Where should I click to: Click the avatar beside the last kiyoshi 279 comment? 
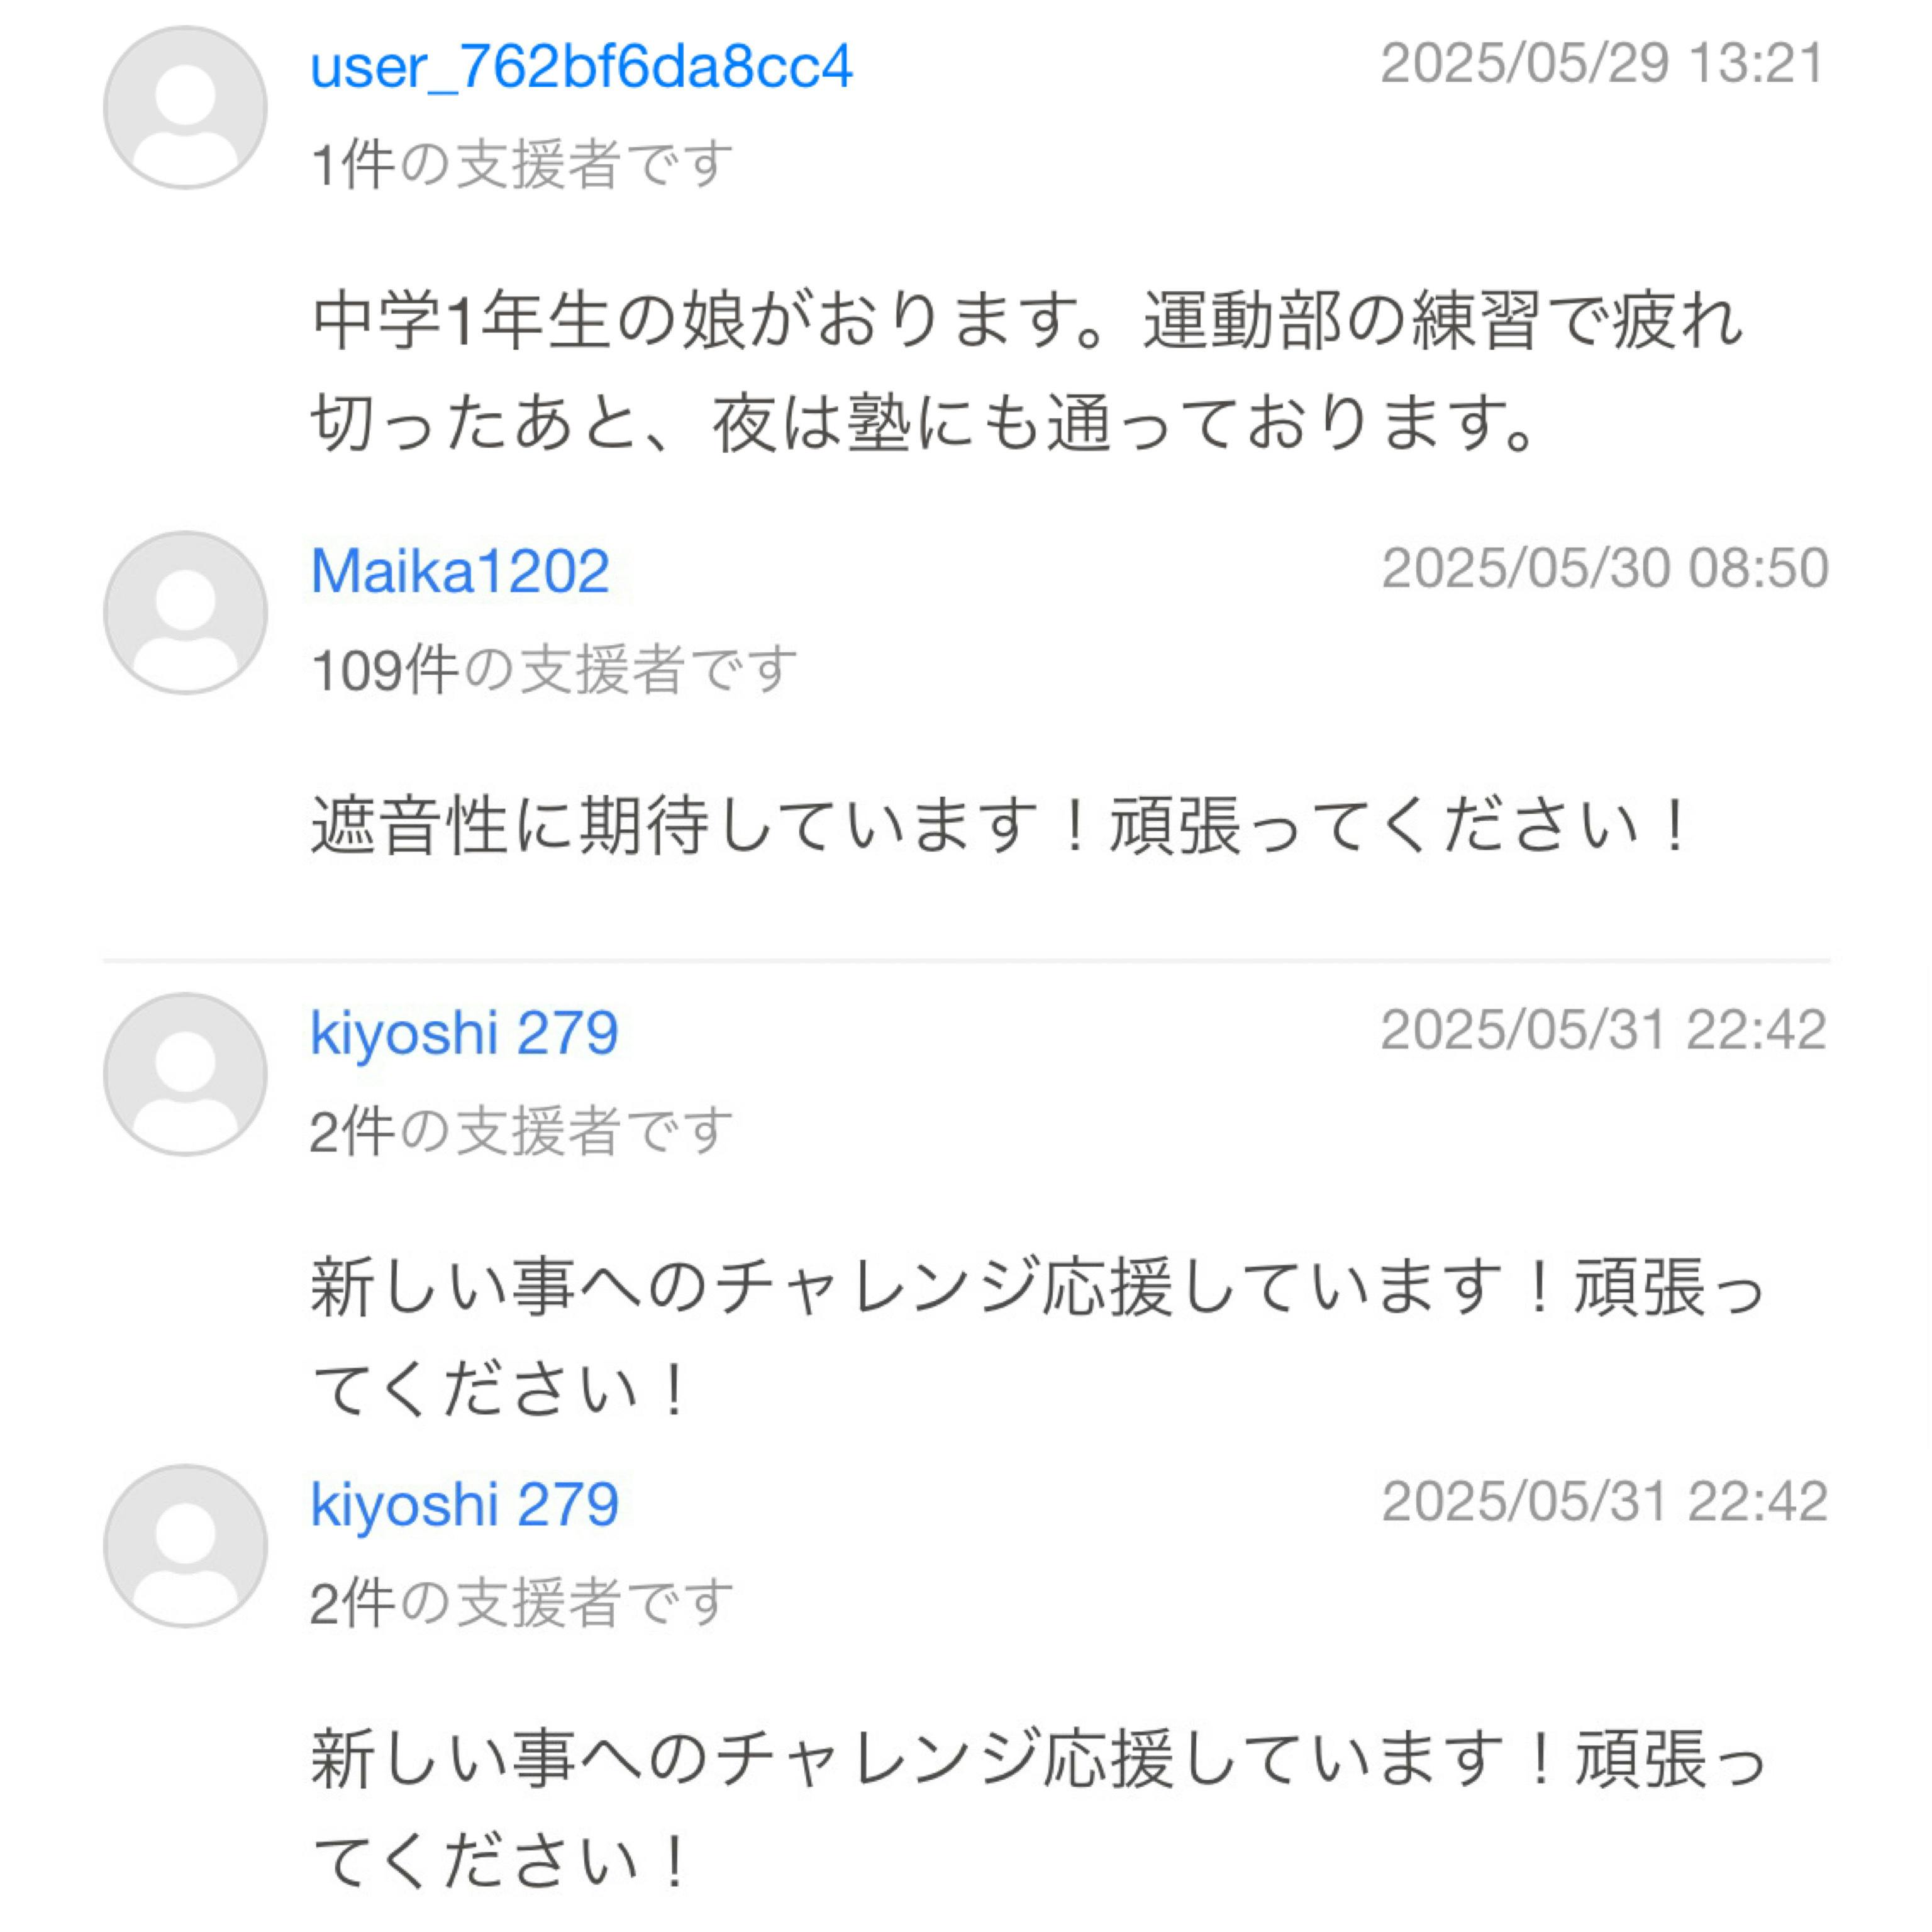tap(185, 1546)
